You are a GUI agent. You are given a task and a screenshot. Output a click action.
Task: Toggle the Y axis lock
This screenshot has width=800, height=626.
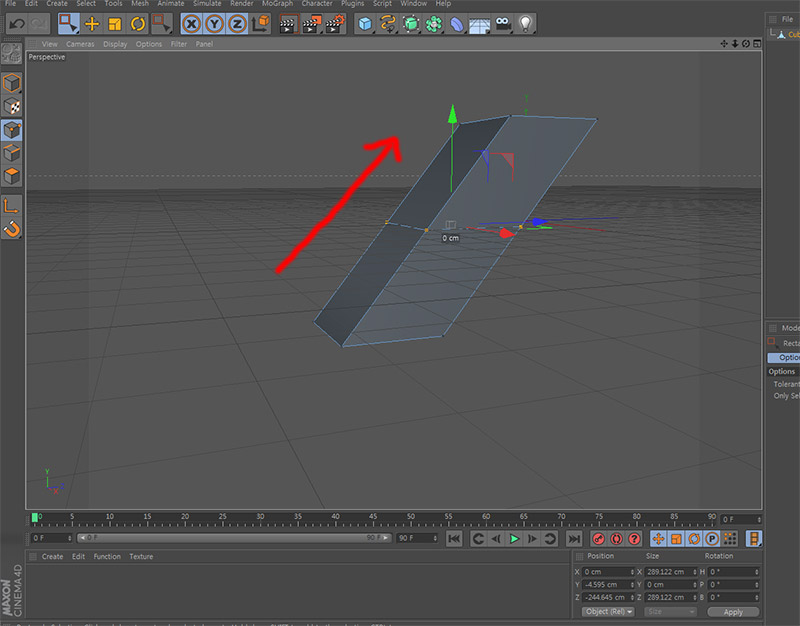pos(214,24)
